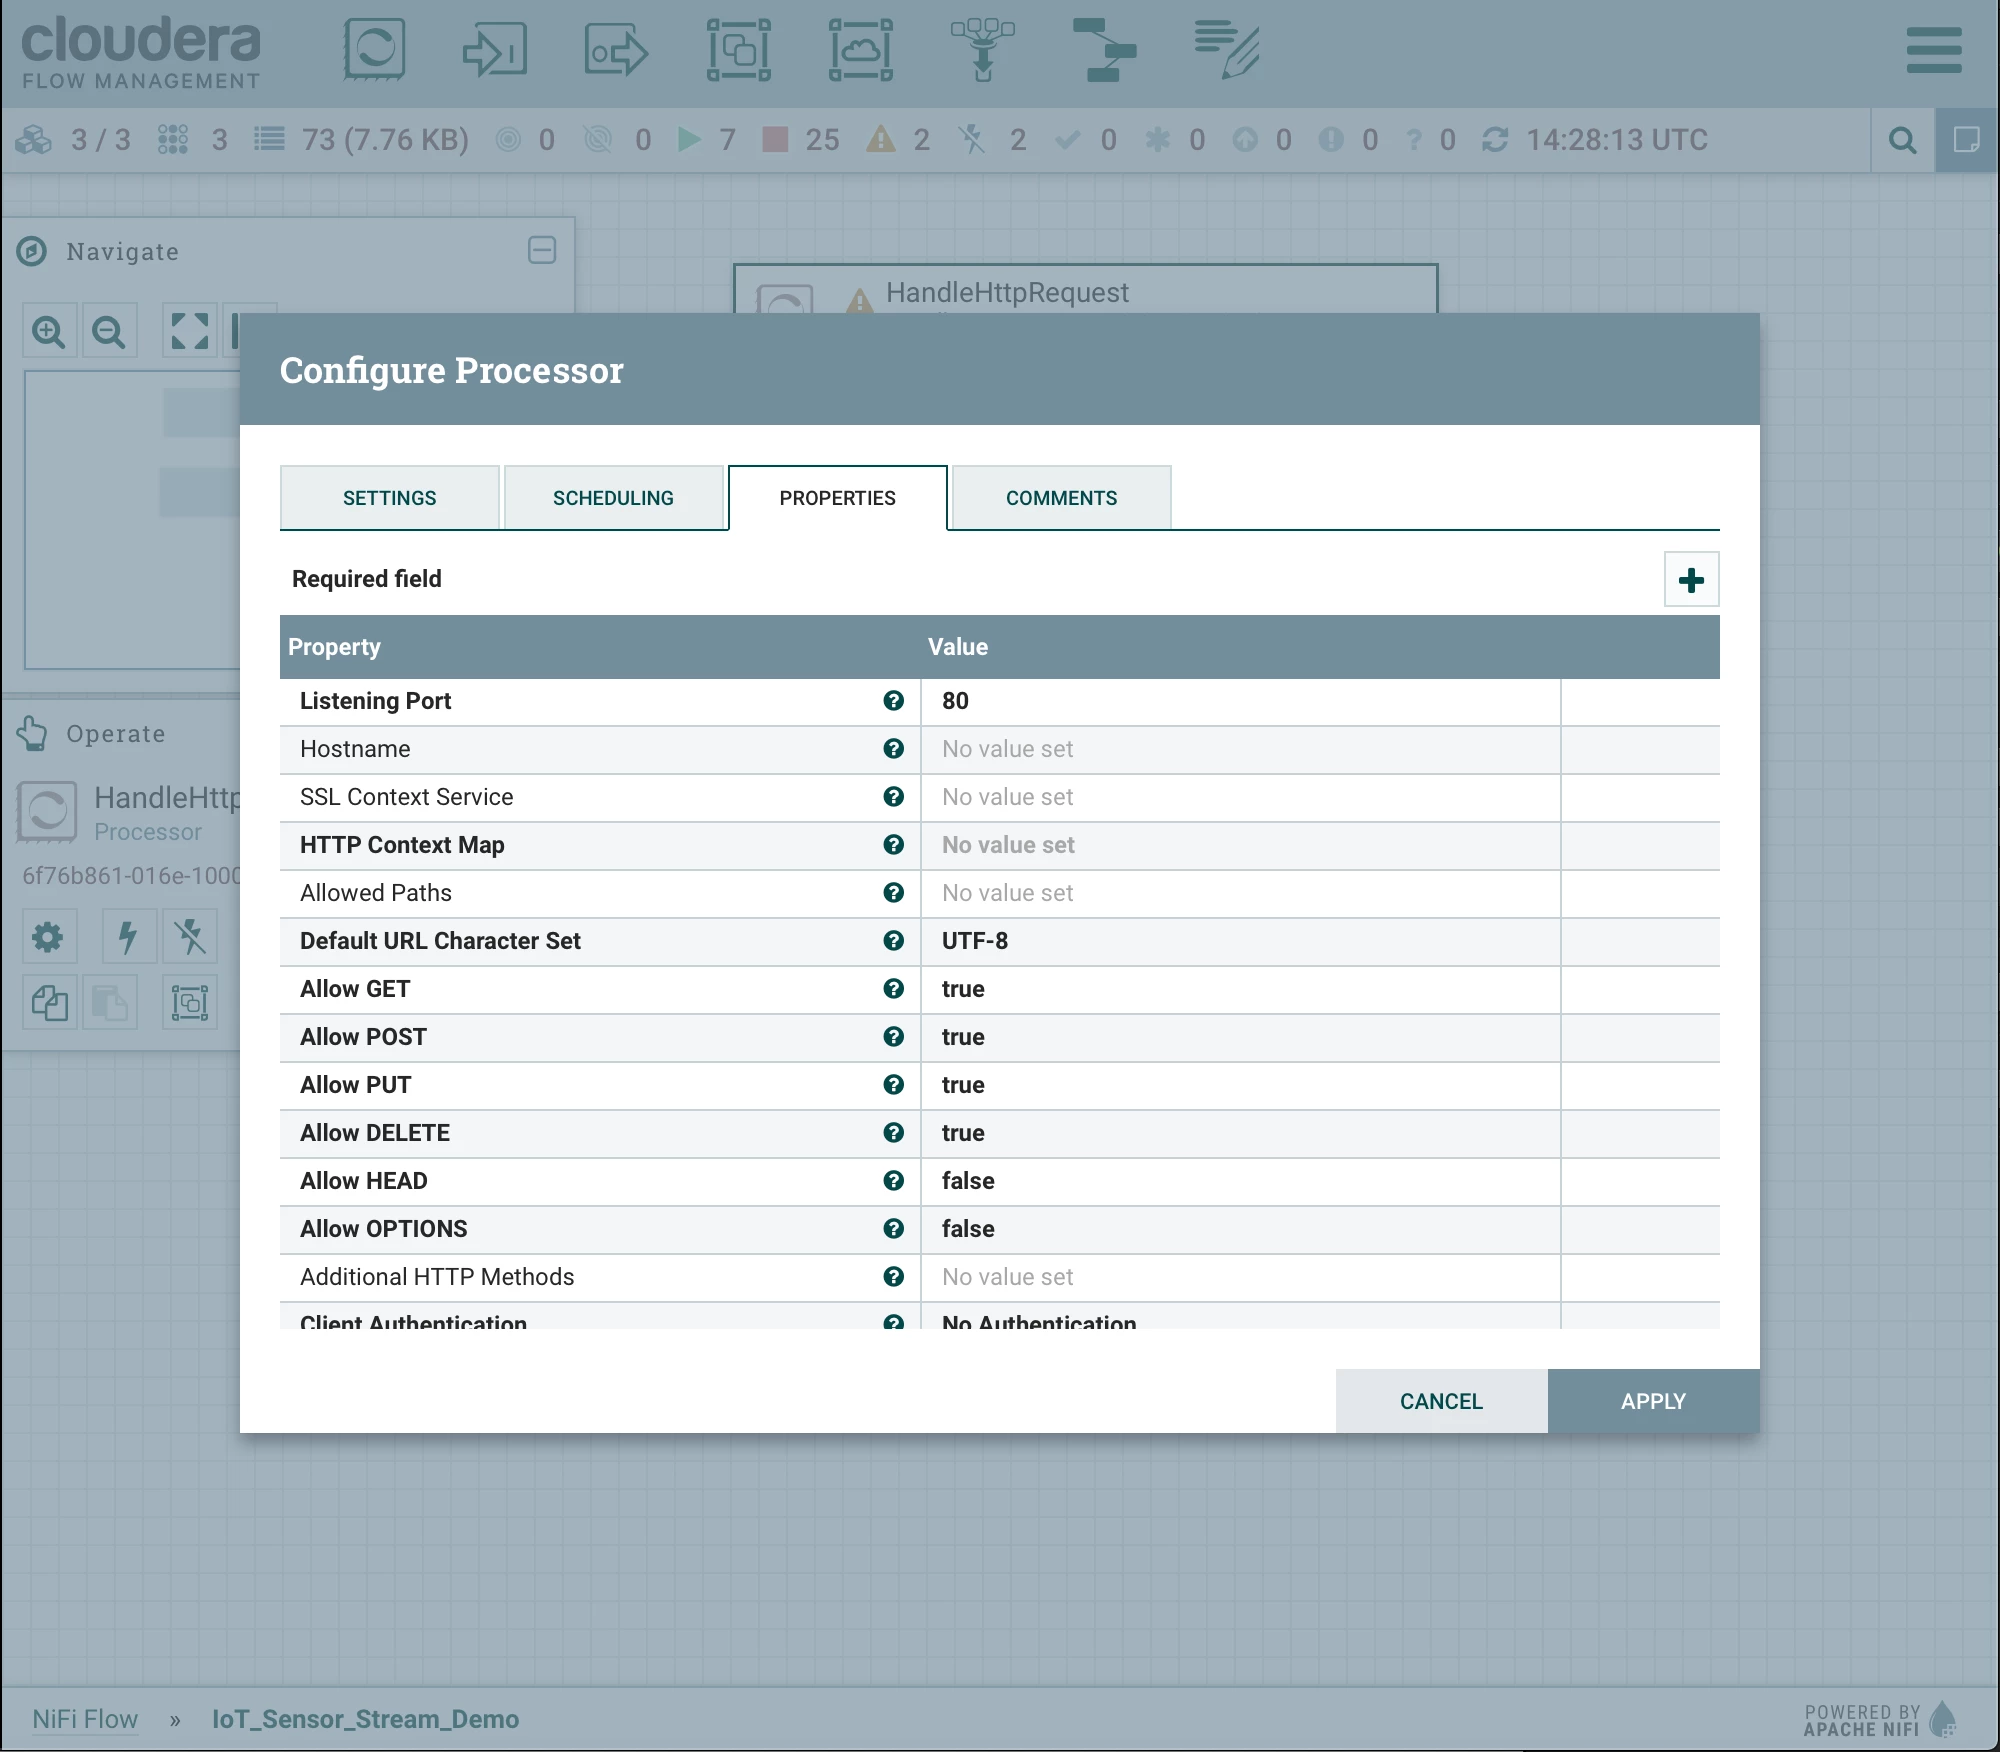The width and height of the screenshot is (2000, 1752).
Task: Switch to the SCHEDULING tab
Action: point(614,498)
